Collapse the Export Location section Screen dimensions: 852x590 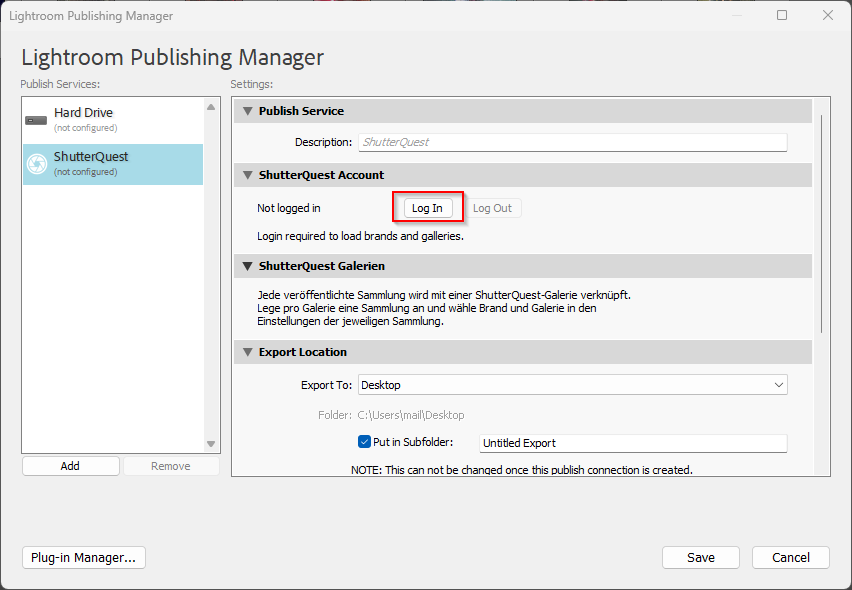coord(248,352)
